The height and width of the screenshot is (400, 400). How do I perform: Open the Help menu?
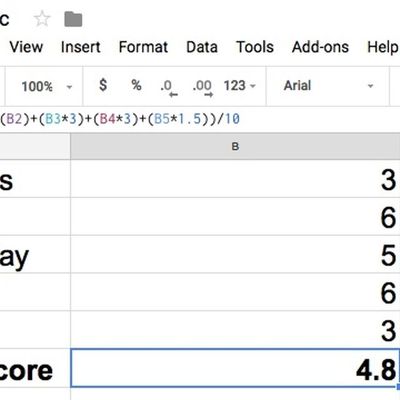(383, 47)
